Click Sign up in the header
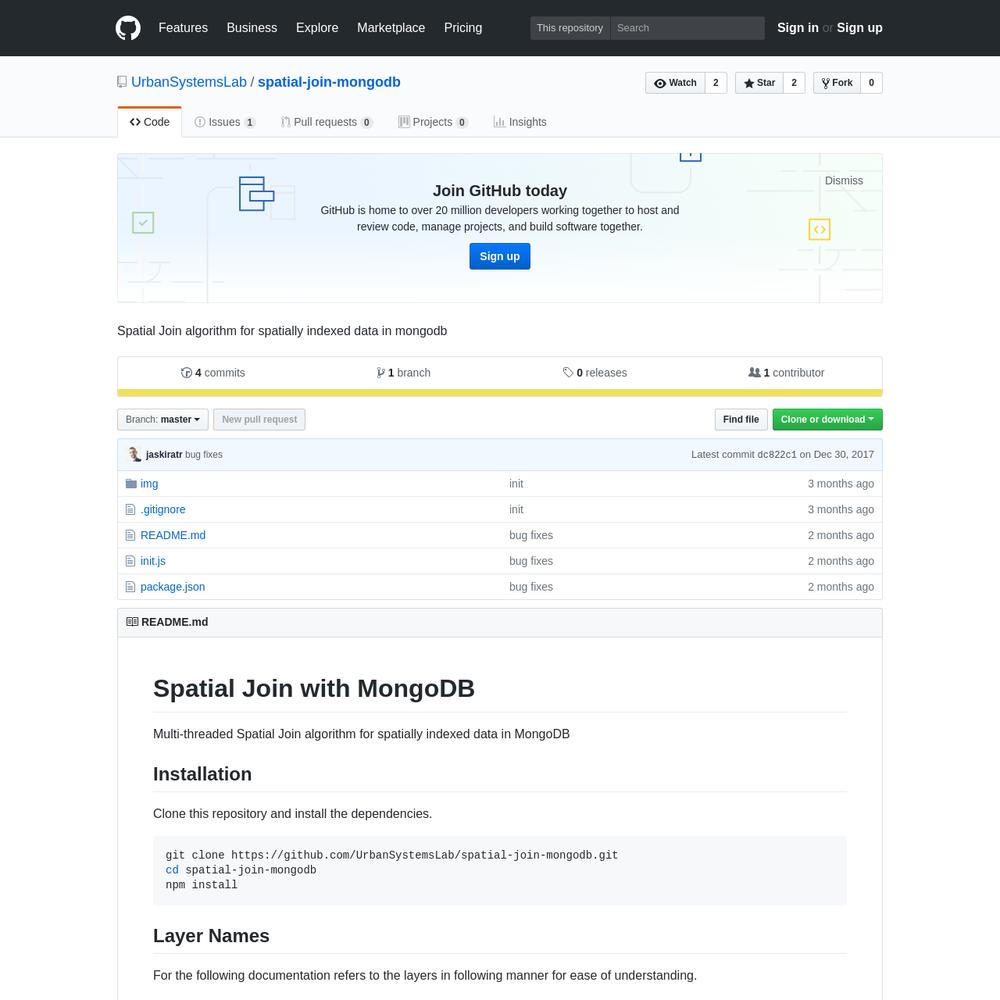 tap(860, 28)
